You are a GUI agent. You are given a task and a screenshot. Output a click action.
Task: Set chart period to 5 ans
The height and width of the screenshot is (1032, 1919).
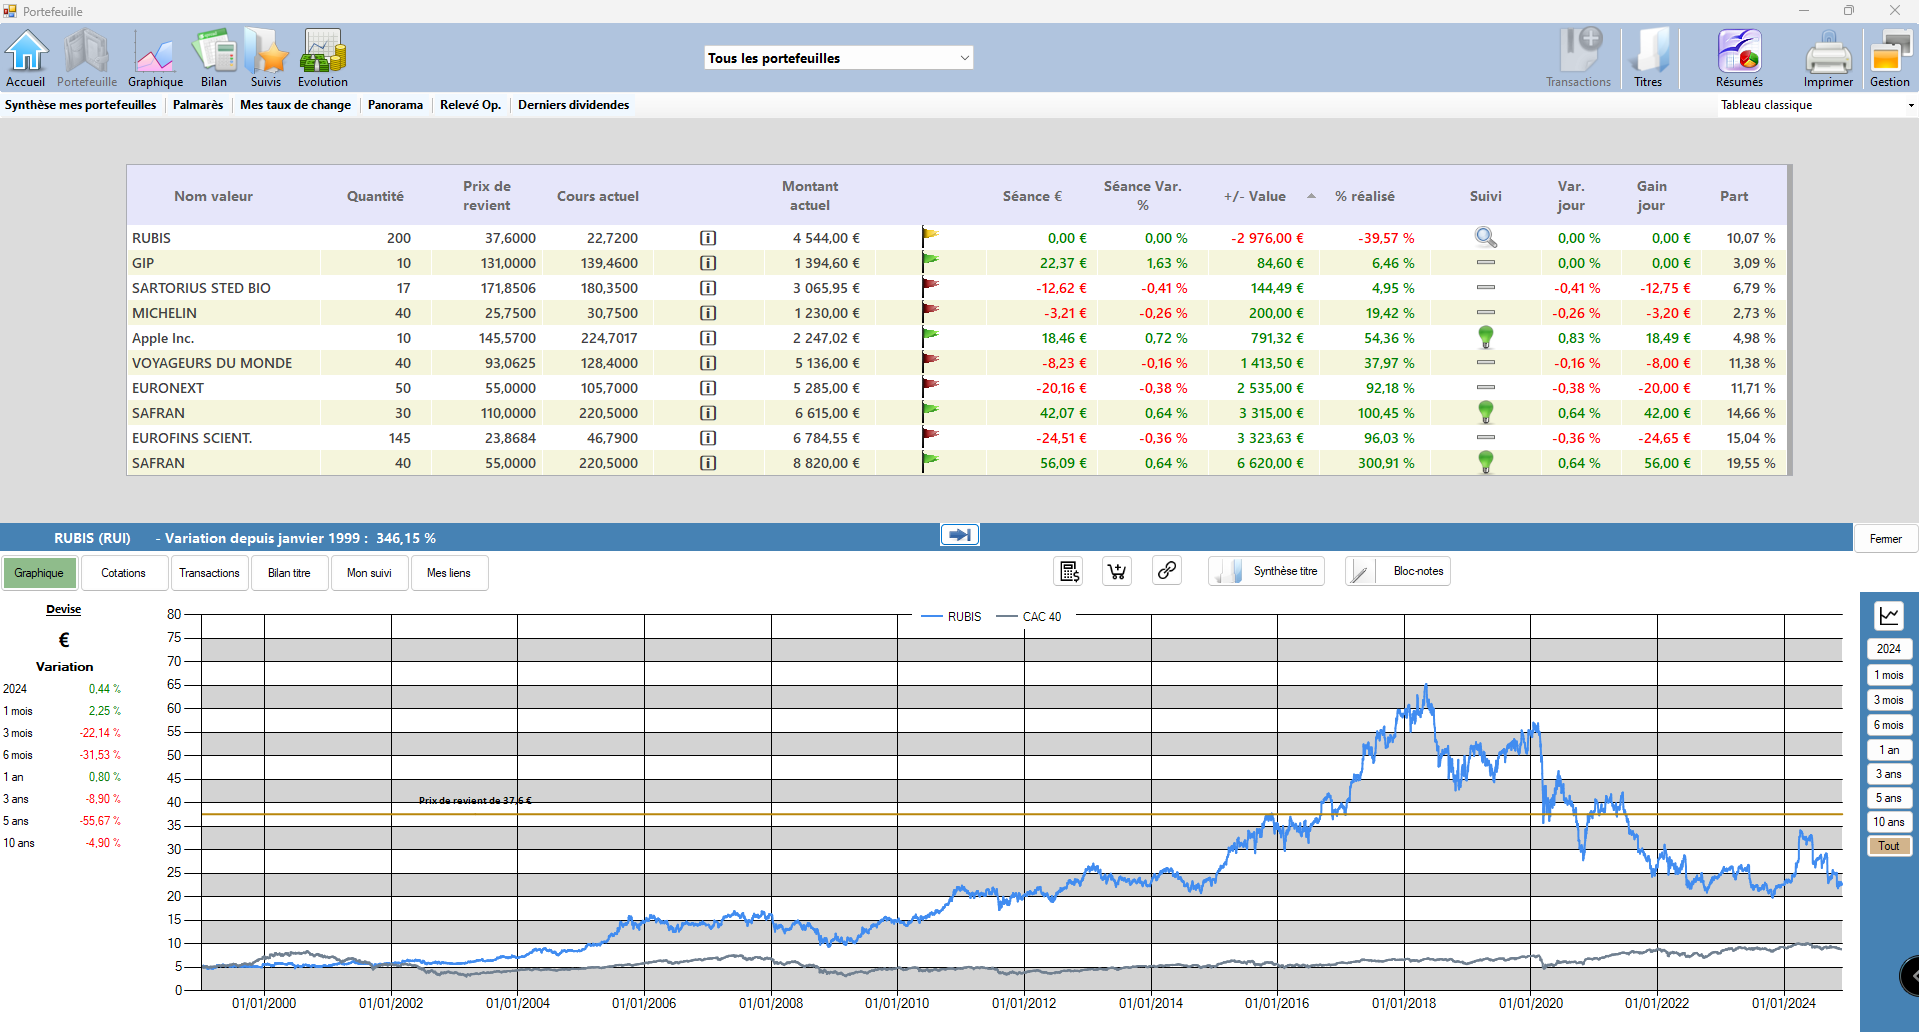coord(1889,798)
